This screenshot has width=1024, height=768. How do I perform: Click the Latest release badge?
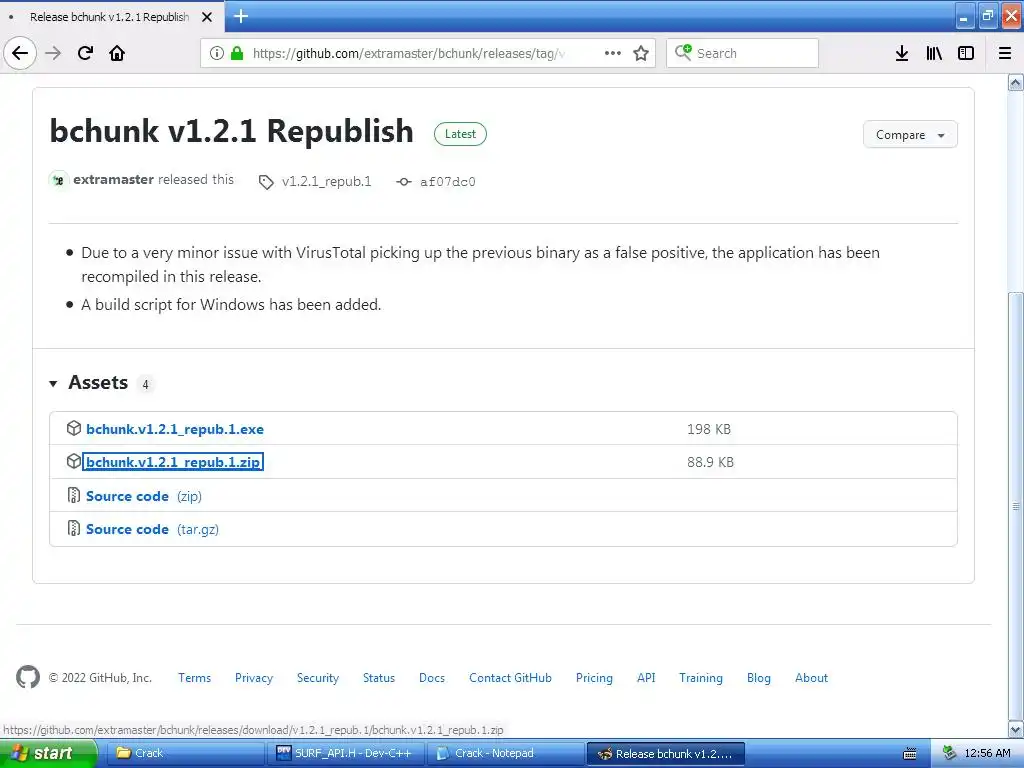tap(460, 134)
